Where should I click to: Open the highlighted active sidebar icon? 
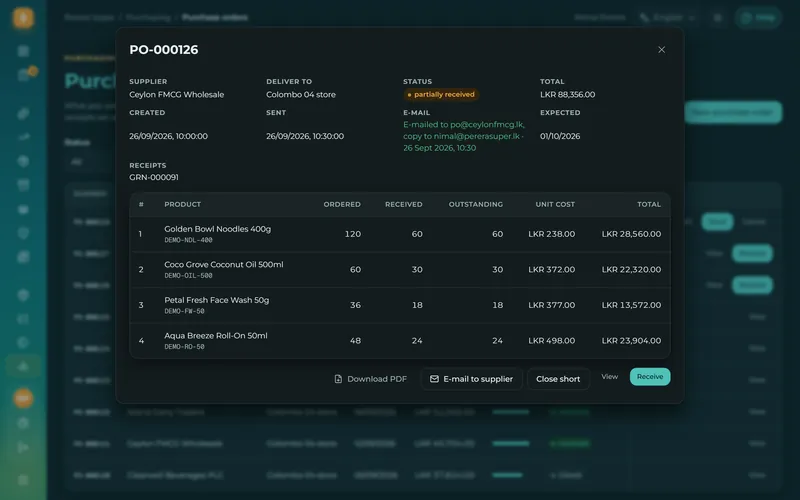[23, 366]
